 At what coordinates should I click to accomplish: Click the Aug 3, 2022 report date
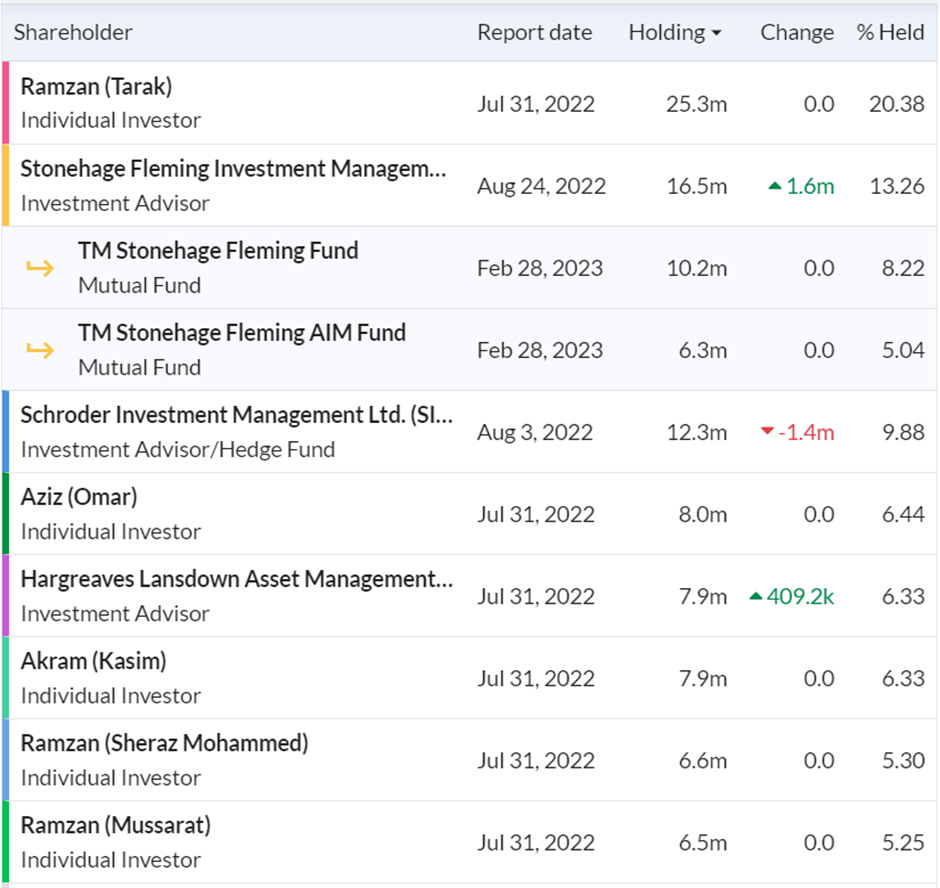535,432
